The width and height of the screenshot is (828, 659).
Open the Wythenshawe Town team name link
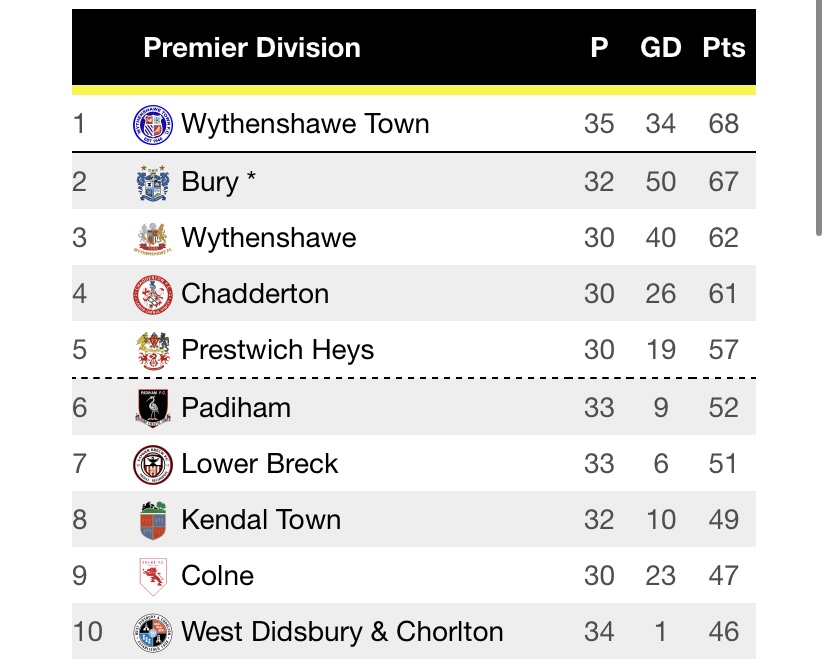tap(305, 124)
